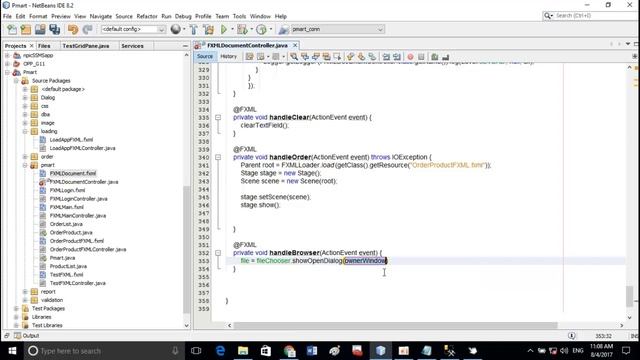Collapse the Source Packages node

[x=16, y=81]
